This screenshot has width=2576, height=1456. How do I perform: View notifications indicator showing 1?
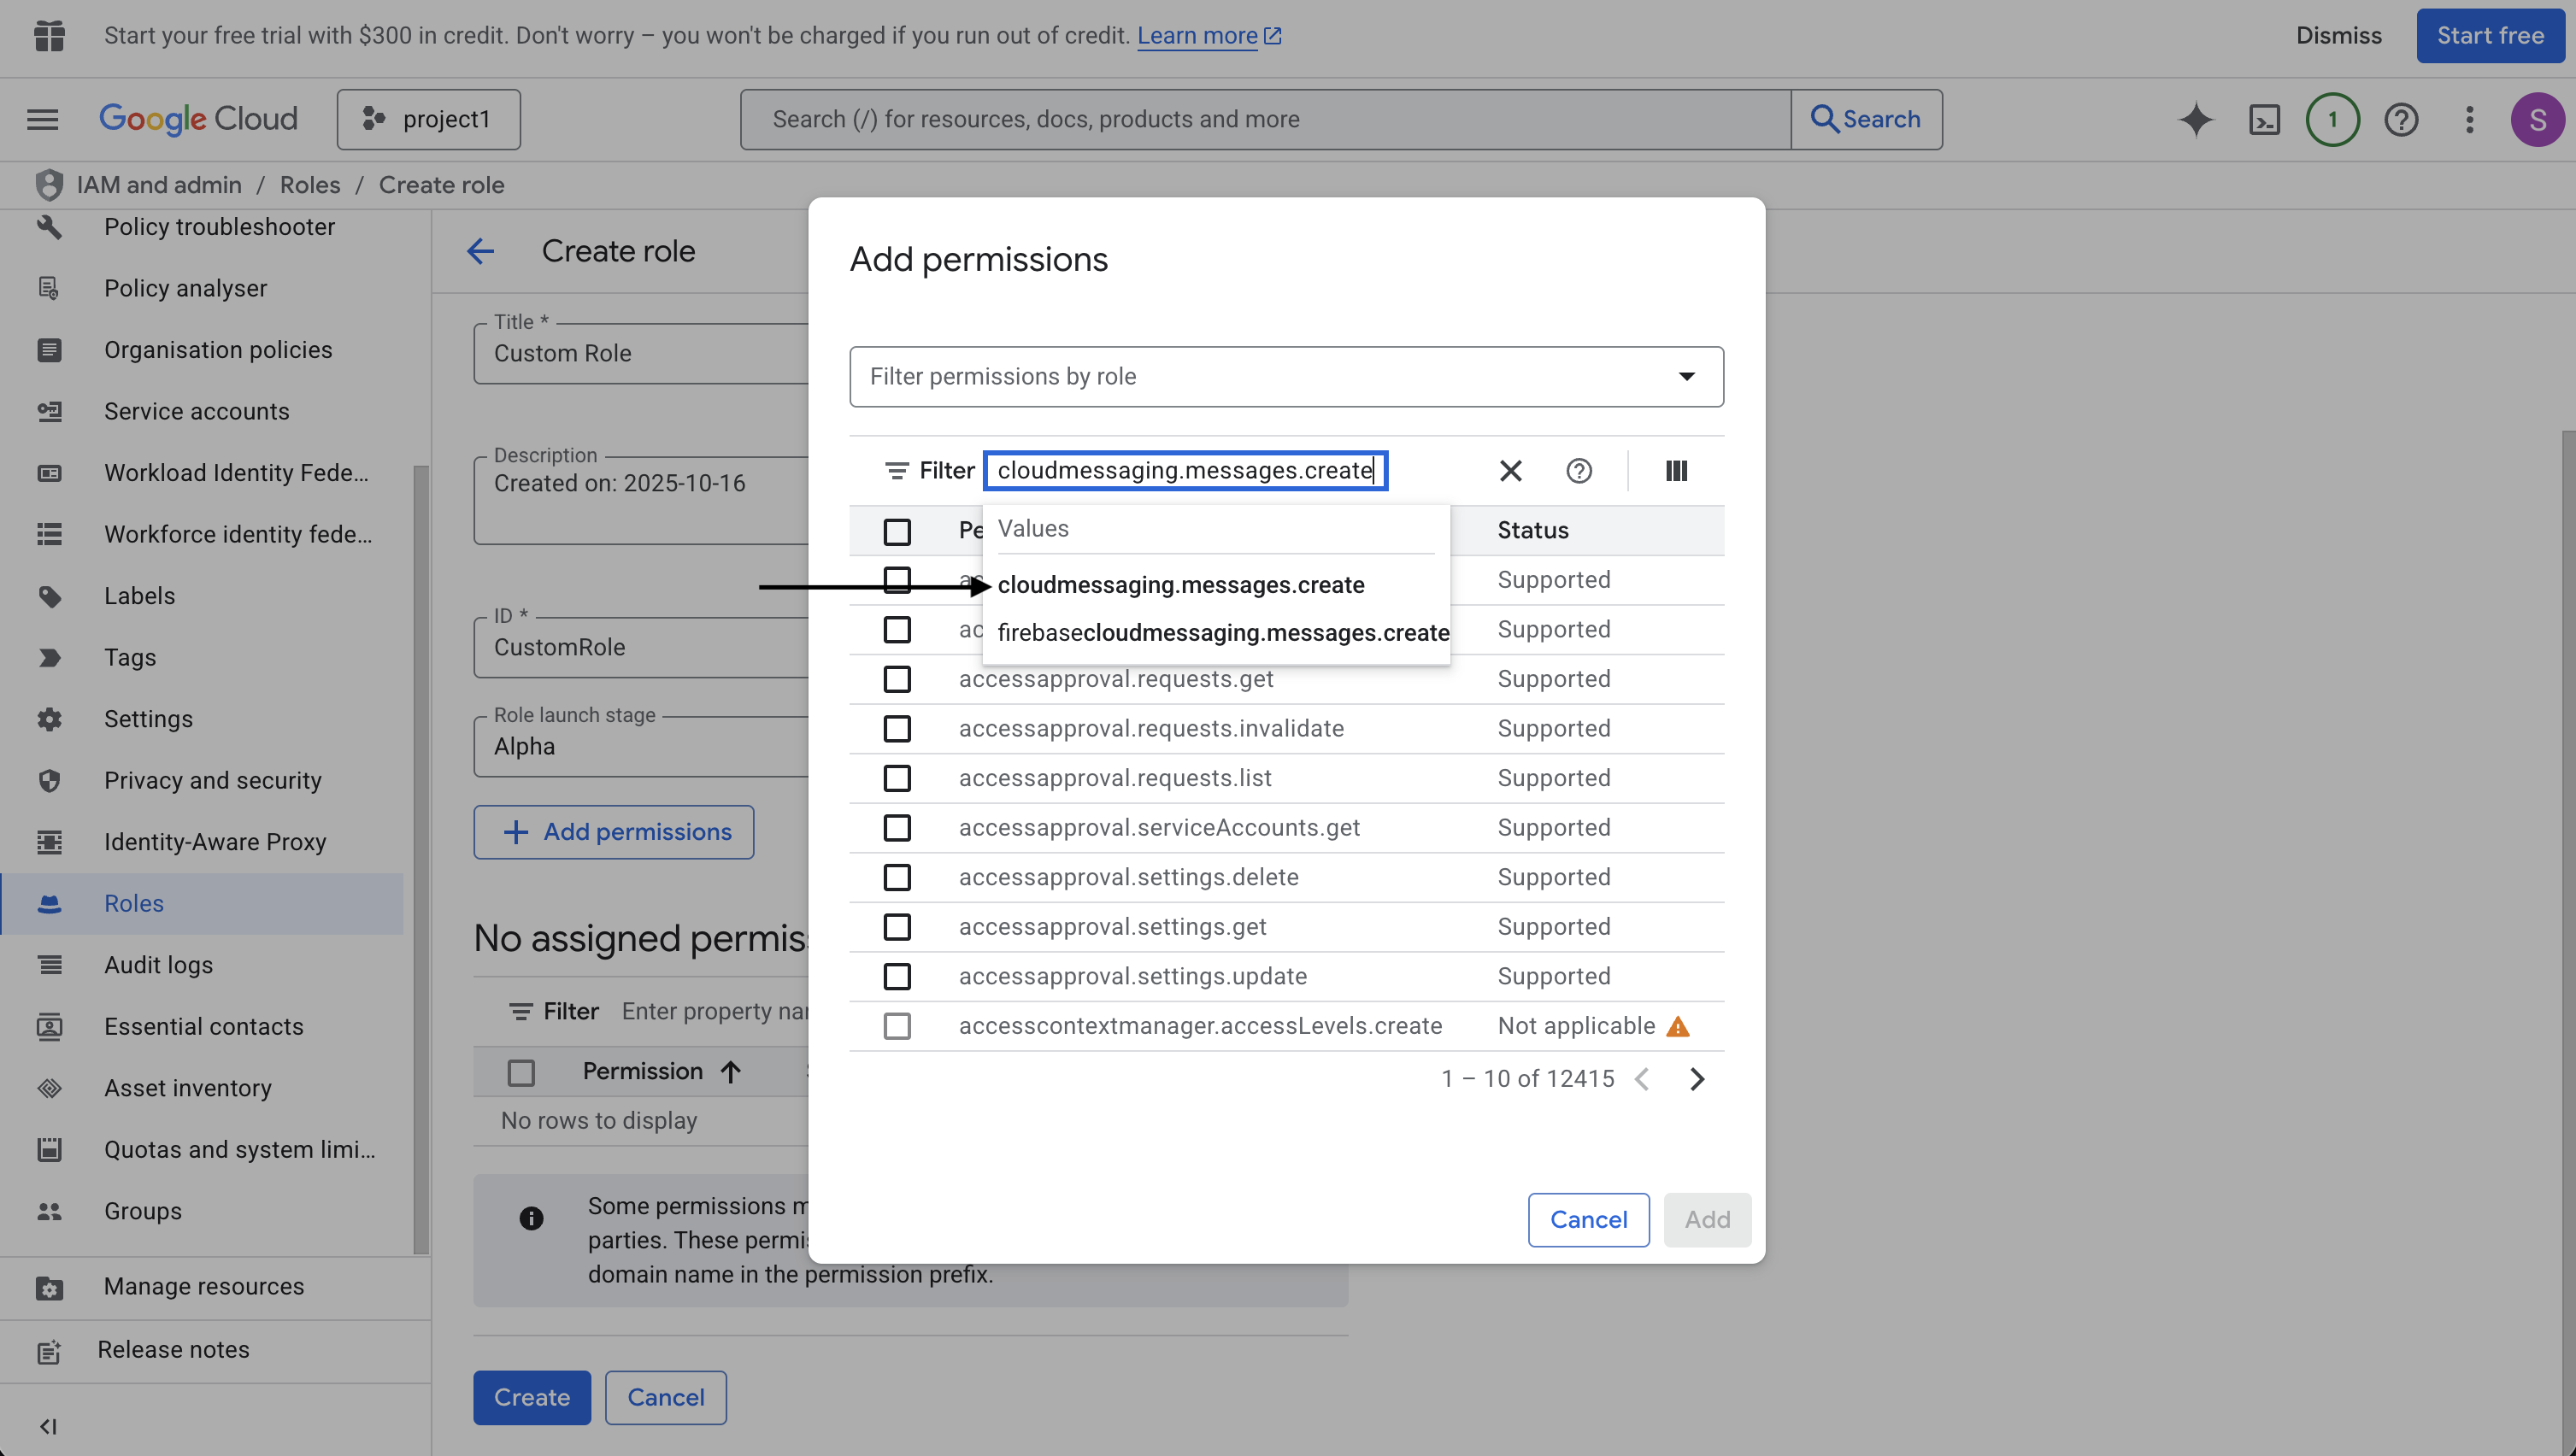click(2332, 119)
